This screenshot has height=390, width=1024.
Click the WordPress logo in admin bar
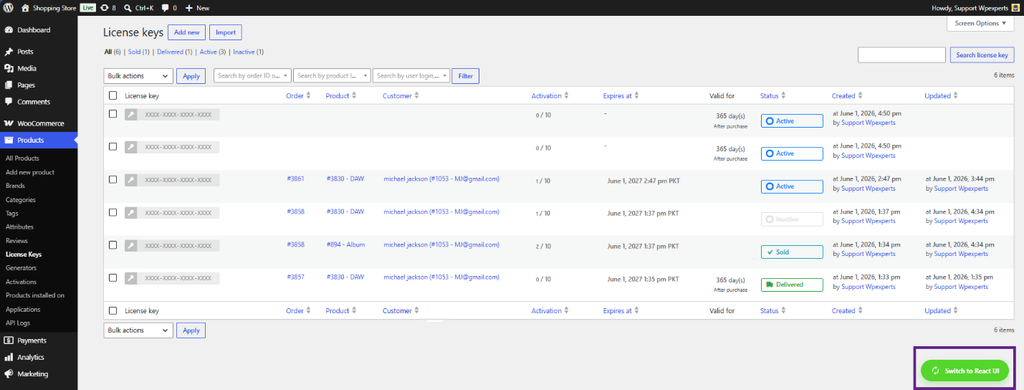pos(8,8)
